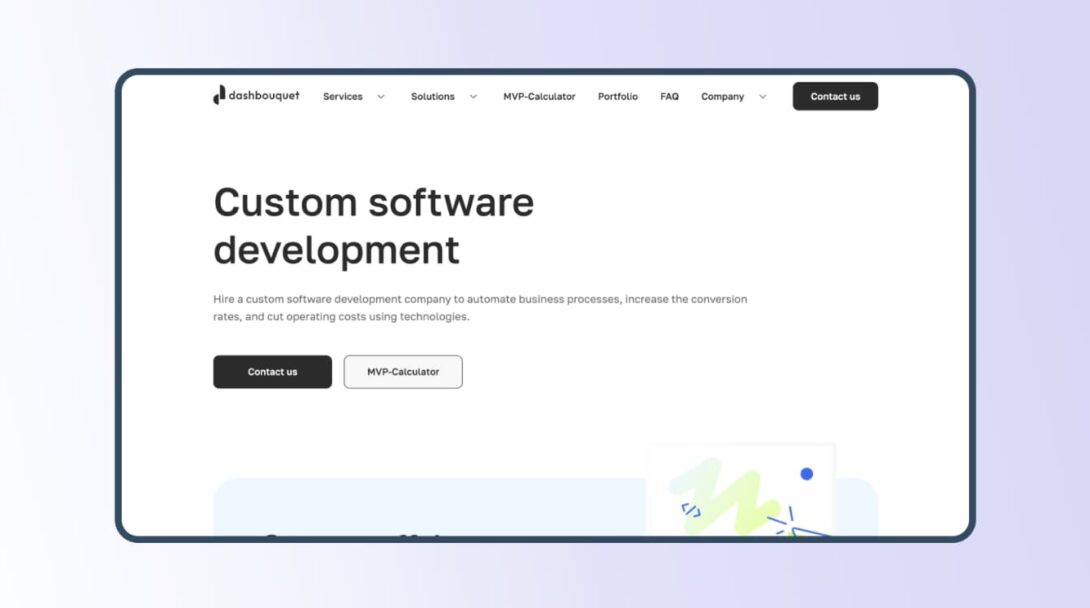1090x608 pixels.
Task: Open the Portfolio page link
Action: (617, 97)
